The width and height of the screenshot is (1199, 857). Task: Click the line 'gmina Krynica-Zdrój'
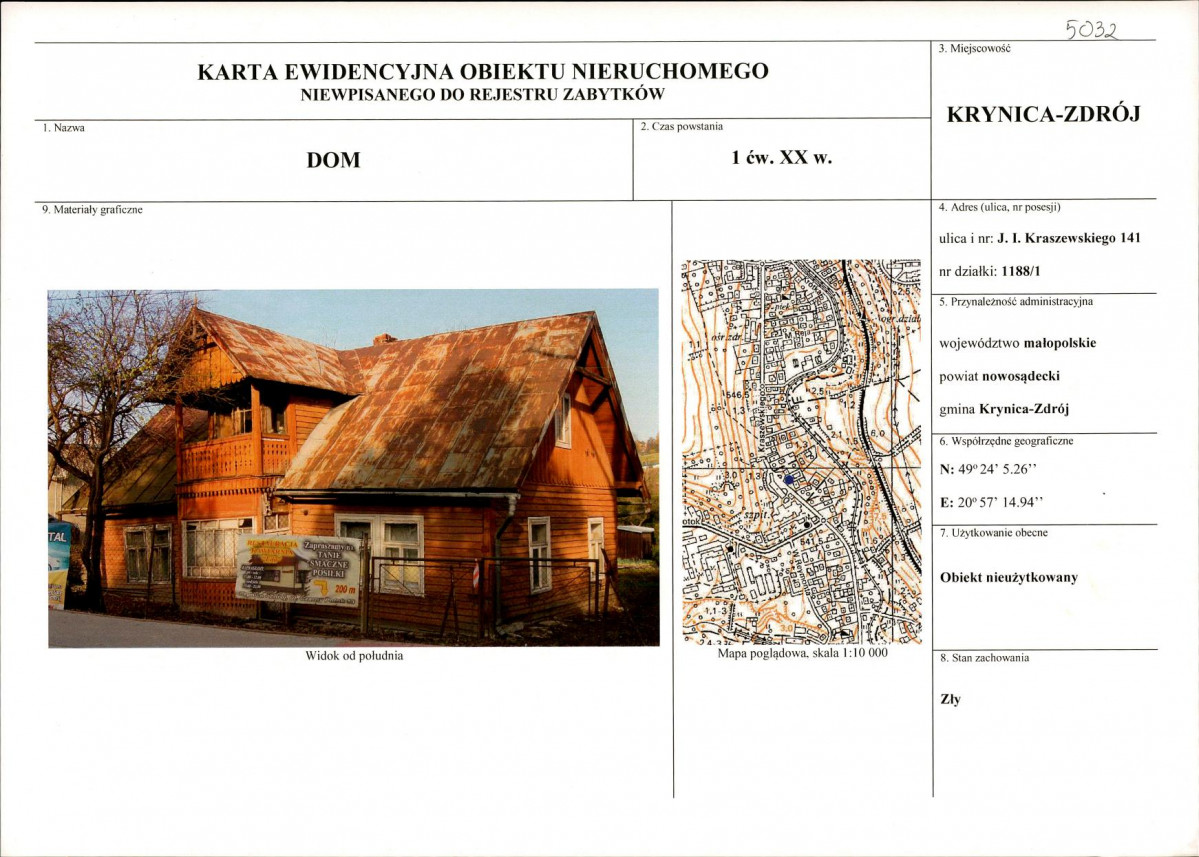point(1004,409)
